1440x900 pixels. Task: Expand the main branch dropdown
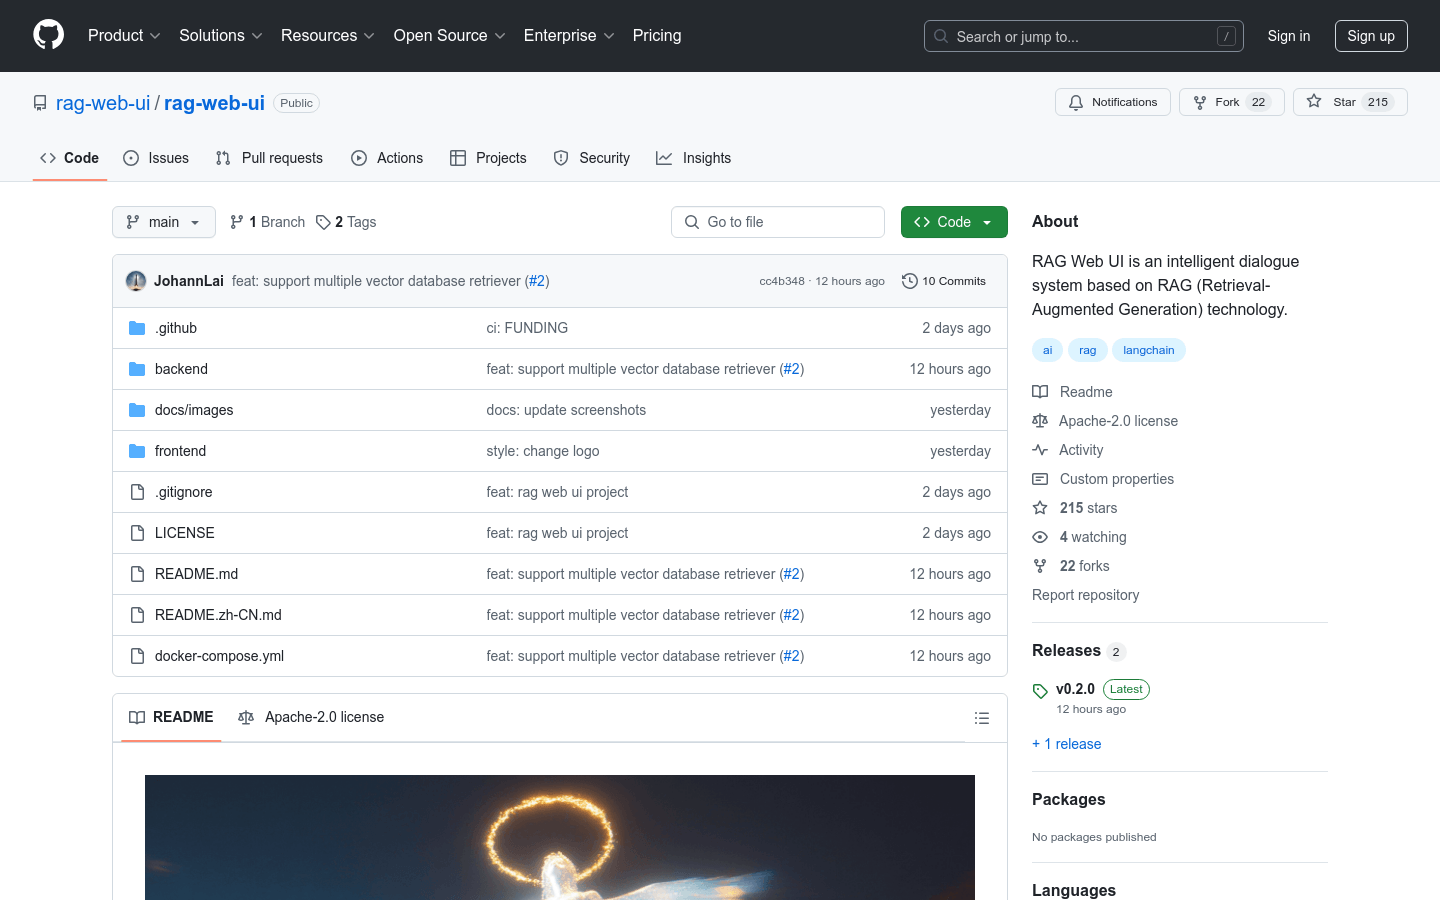click(x=163, y=222)
